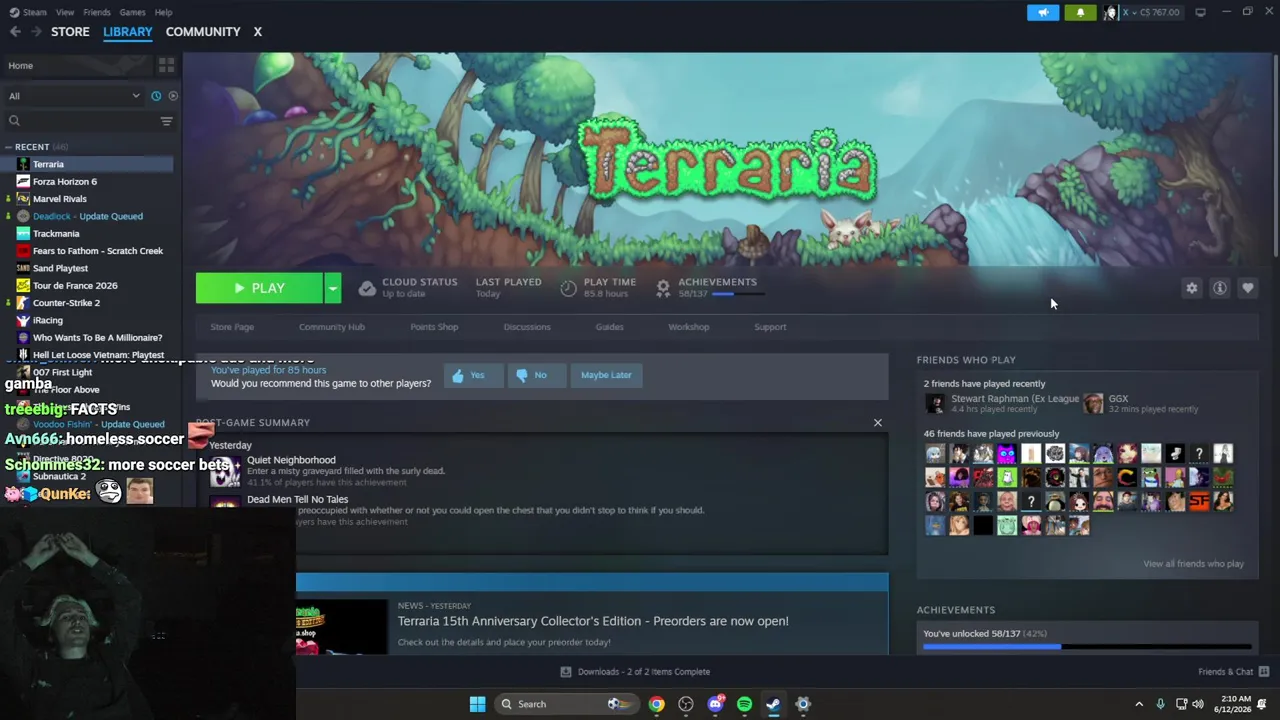This screenshot has height=720, width=1280.
Task: Click the achievements unlocked progress bar
Action: click(x=1087, y=647)
